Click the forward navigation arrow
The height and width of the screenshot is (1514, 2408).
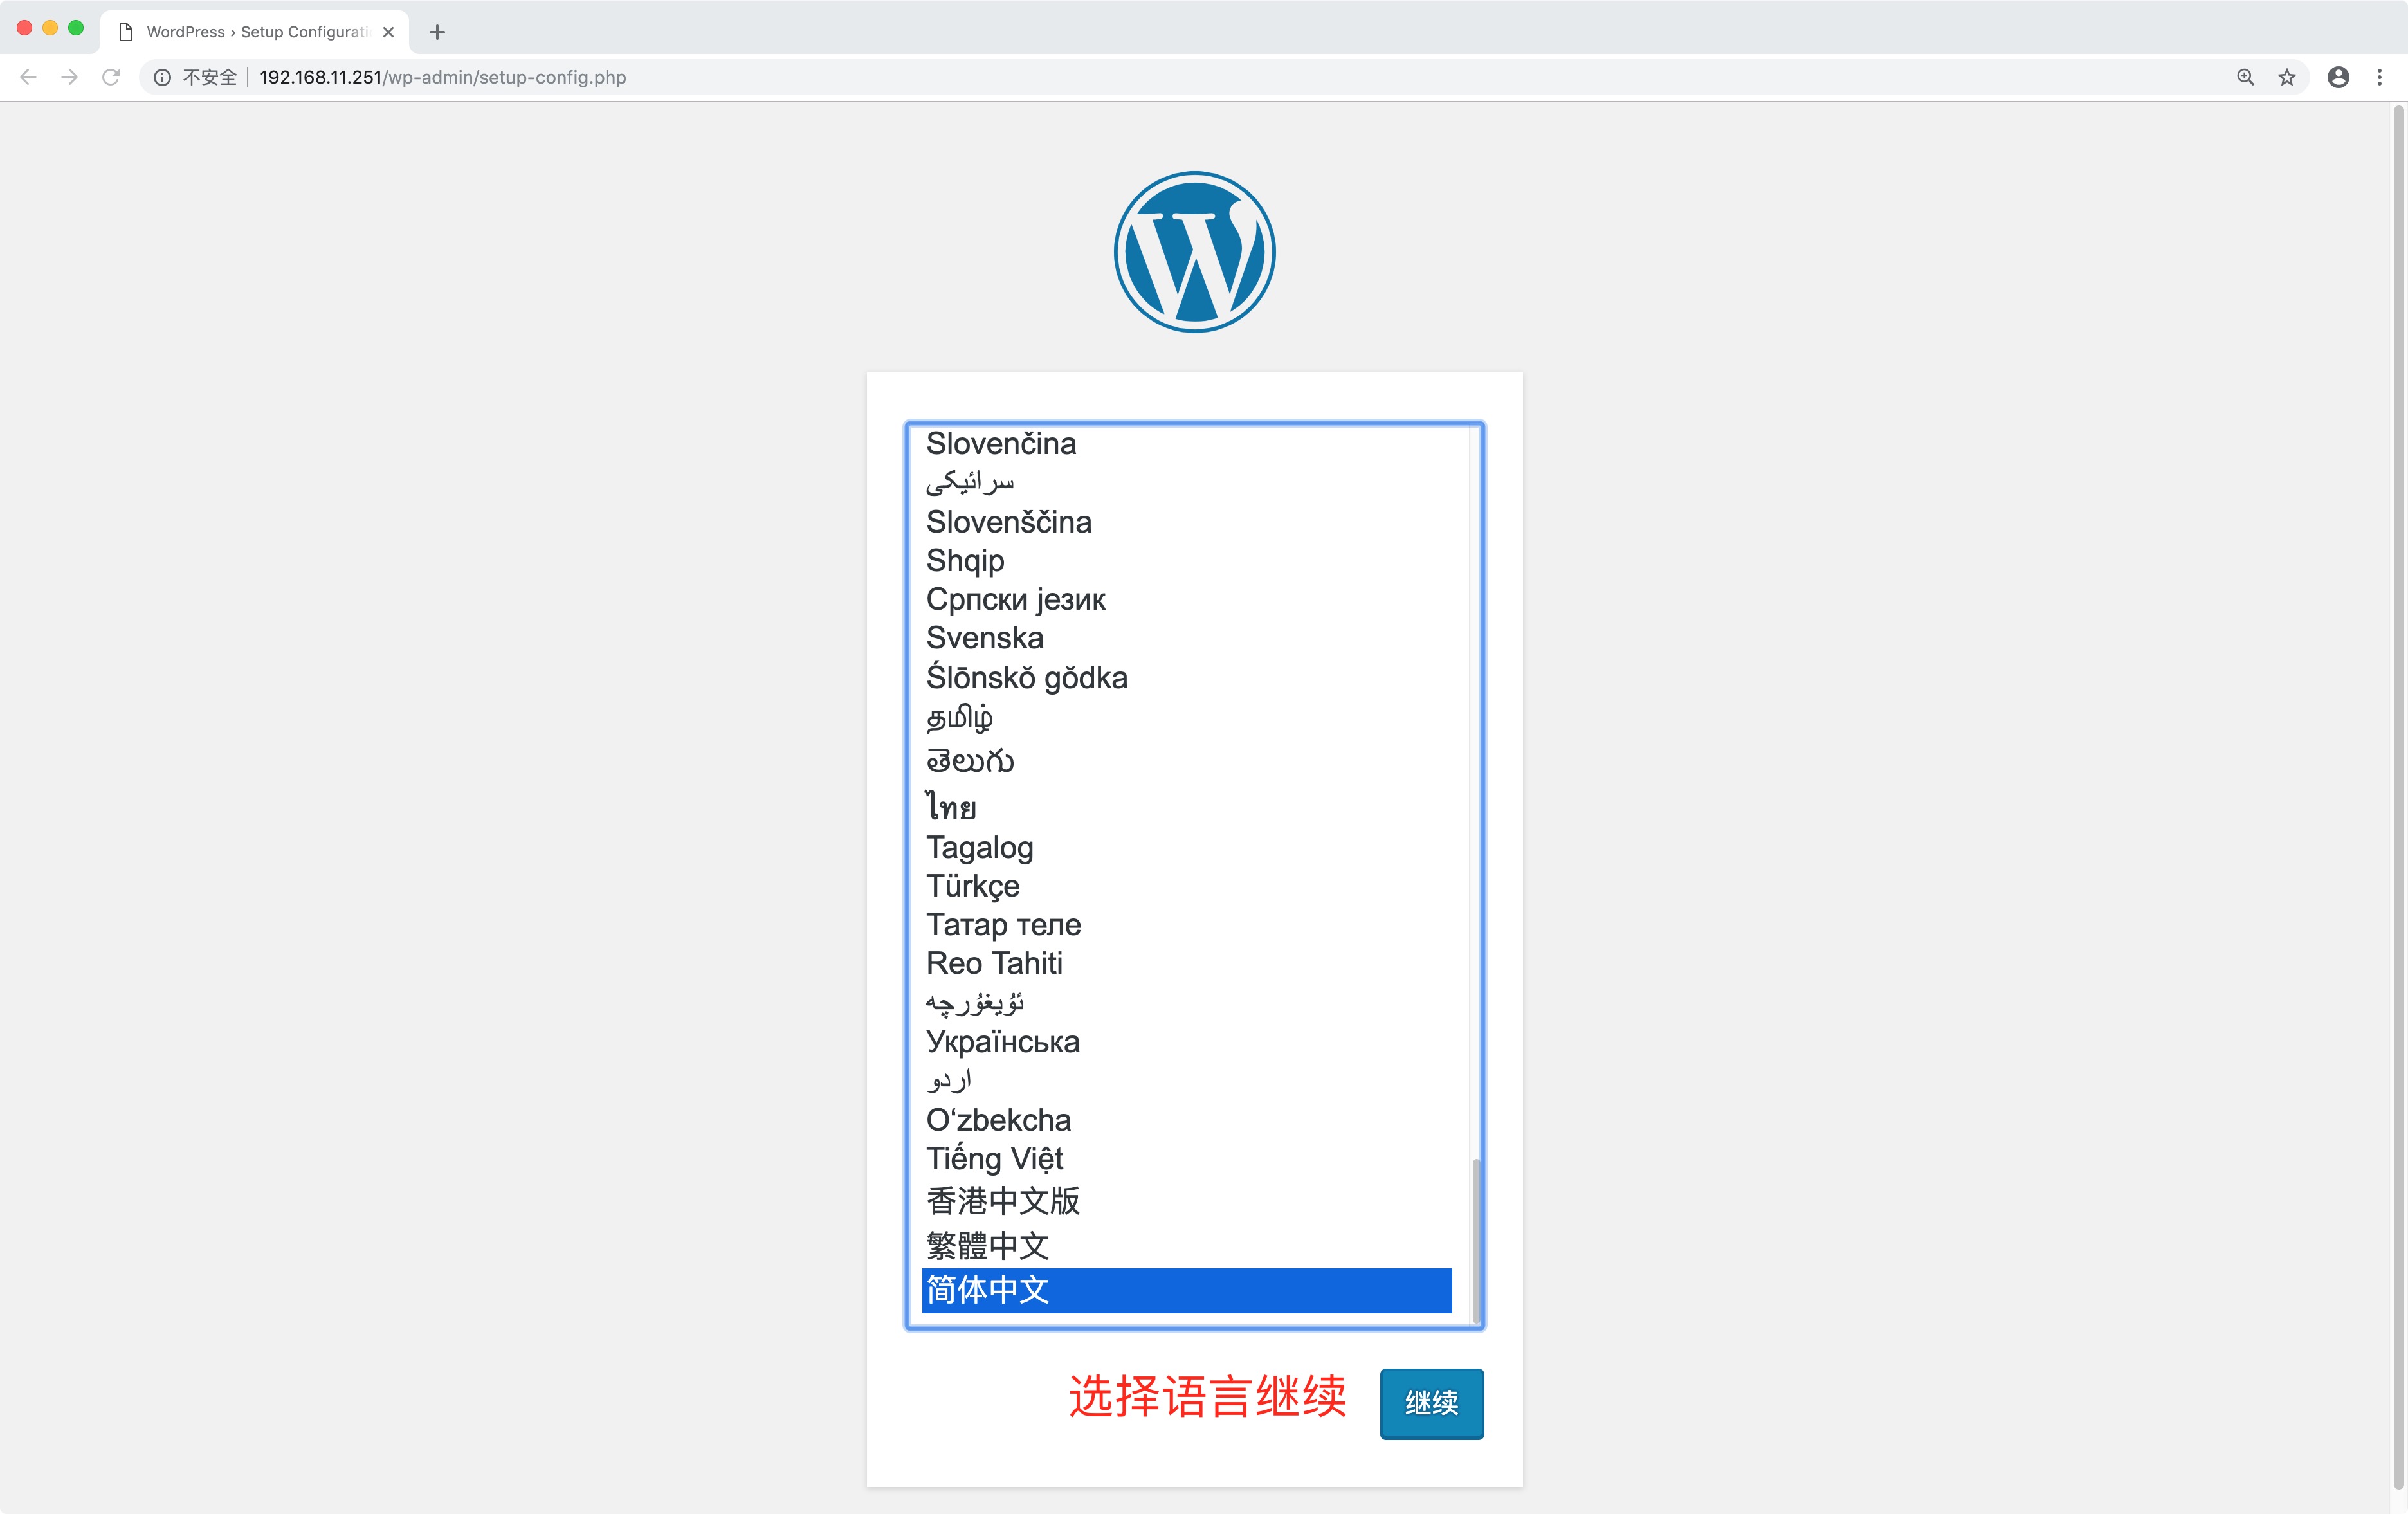69,77
